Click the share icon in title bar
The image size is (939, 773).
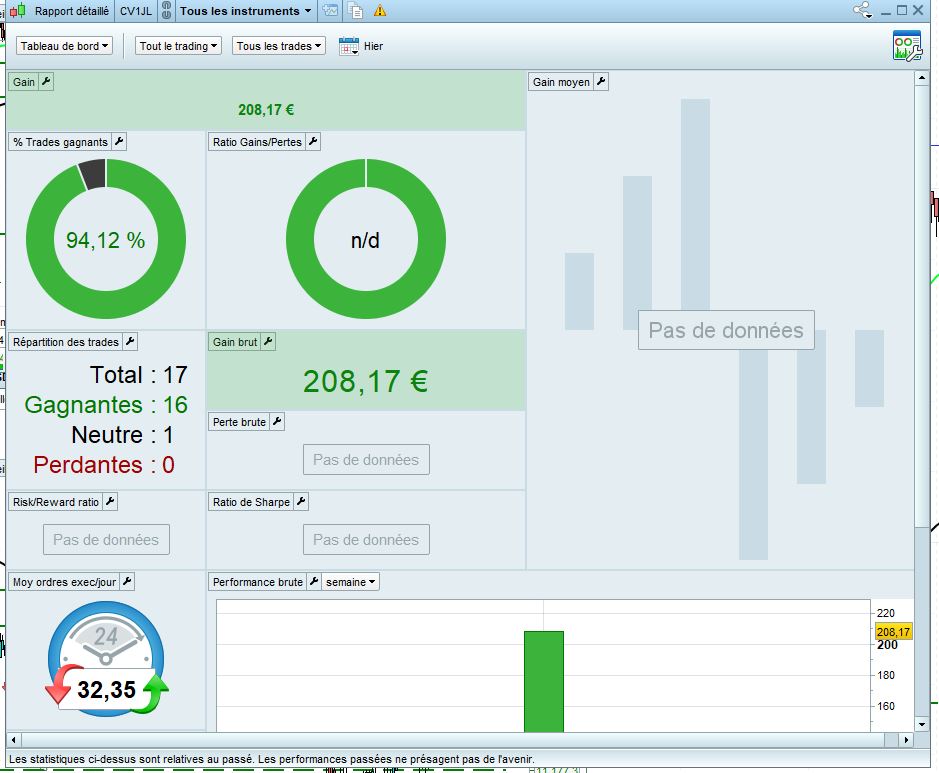(863, 10)
